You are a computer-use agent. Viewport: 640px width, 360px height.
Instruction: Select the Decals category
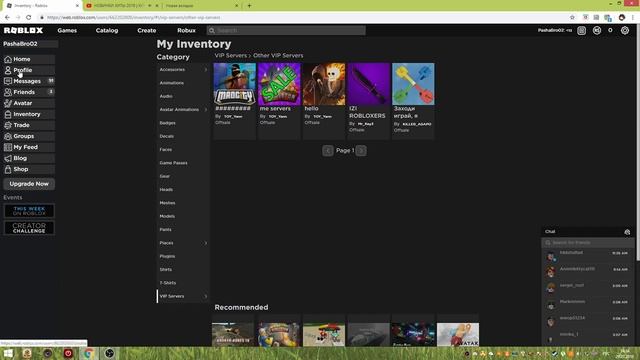coord(167,136)
